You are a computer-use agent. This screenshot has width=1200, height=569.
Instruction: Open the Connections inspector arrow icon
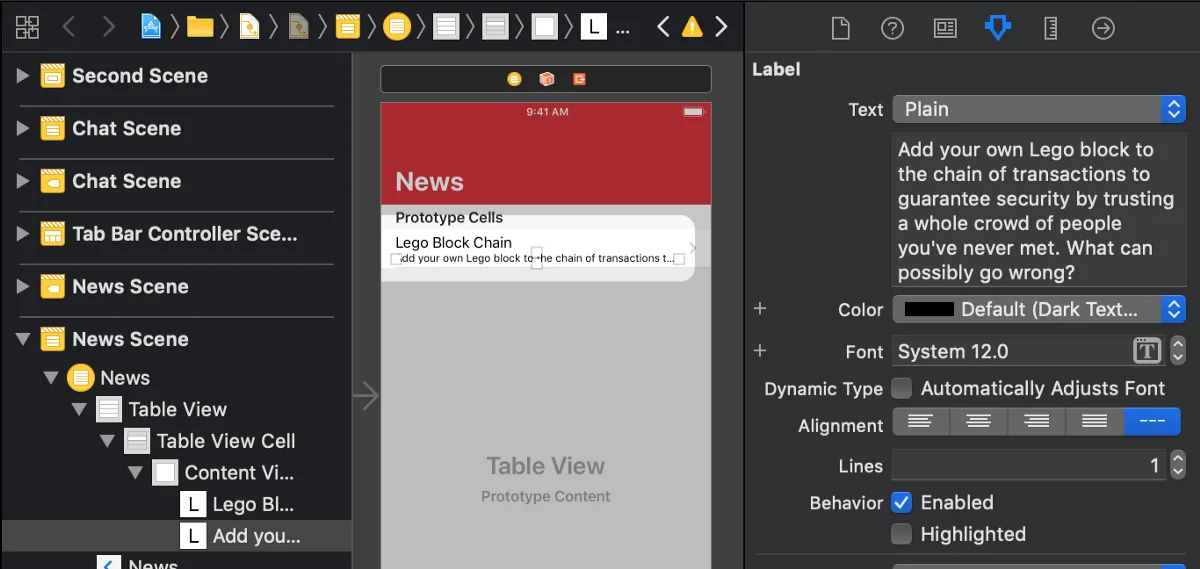point(1103,28)
